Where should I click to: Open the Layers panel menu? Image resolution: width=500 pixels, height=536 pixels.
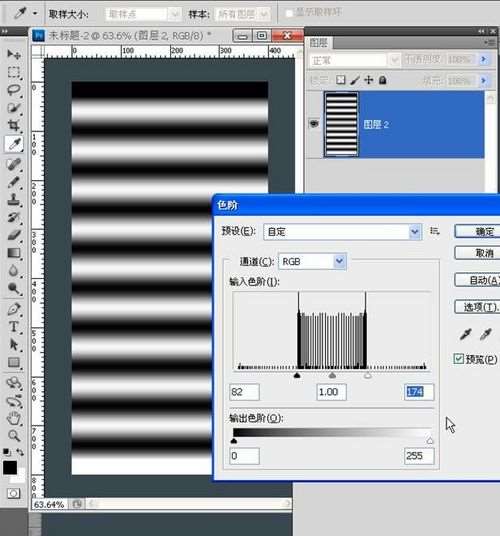pyautogui.click(x=490, y=43)
